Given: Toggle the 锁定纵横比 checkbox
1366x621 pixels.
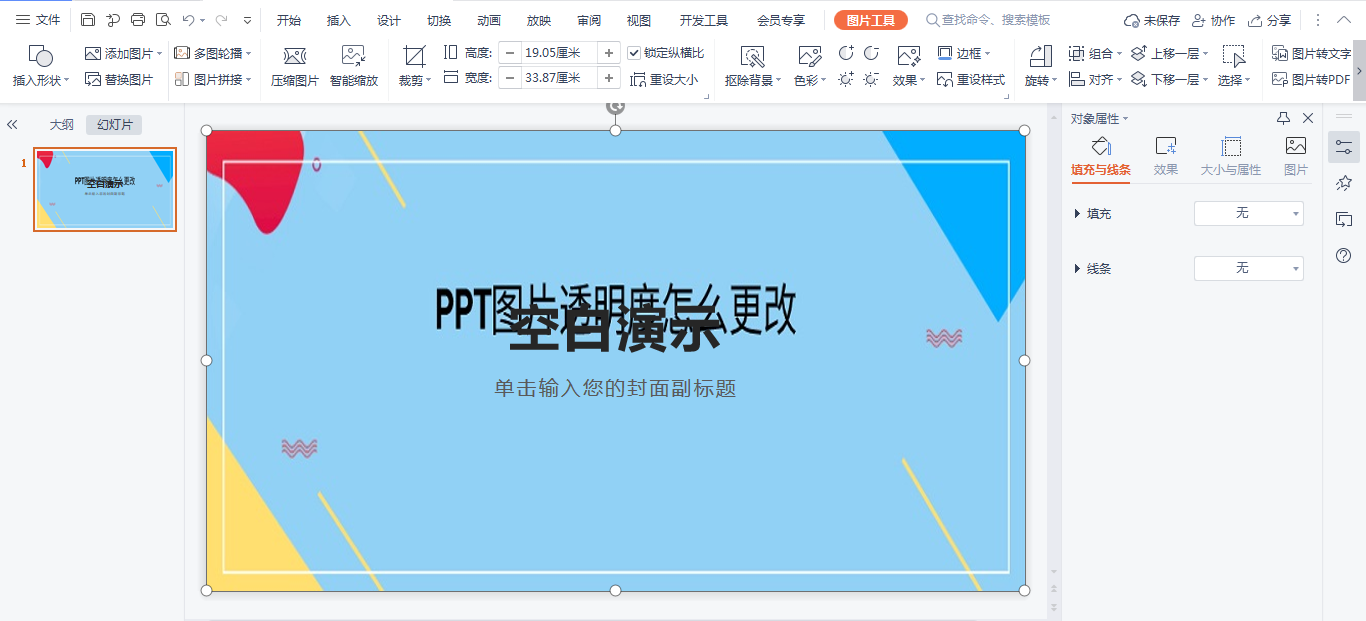Looking at the screenshot, I should click(x=635, y=53).
